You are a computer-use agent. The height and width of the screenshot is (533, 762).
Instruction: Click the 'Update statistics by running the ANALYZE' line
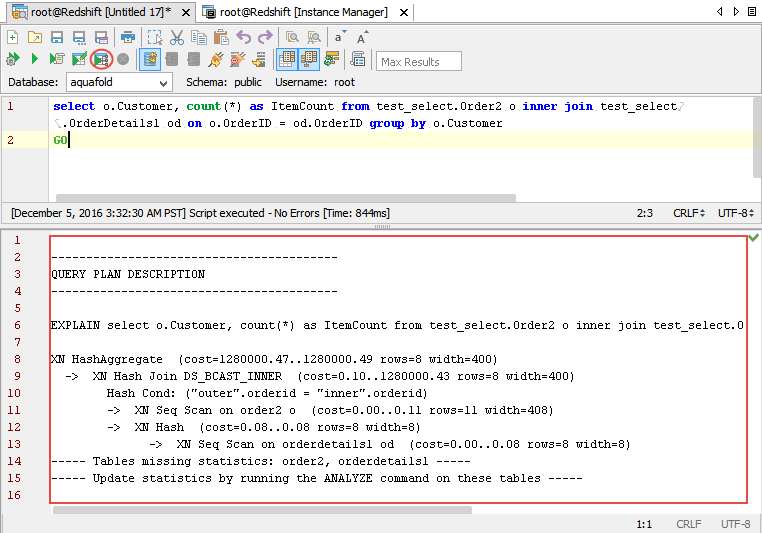point(316,478)
